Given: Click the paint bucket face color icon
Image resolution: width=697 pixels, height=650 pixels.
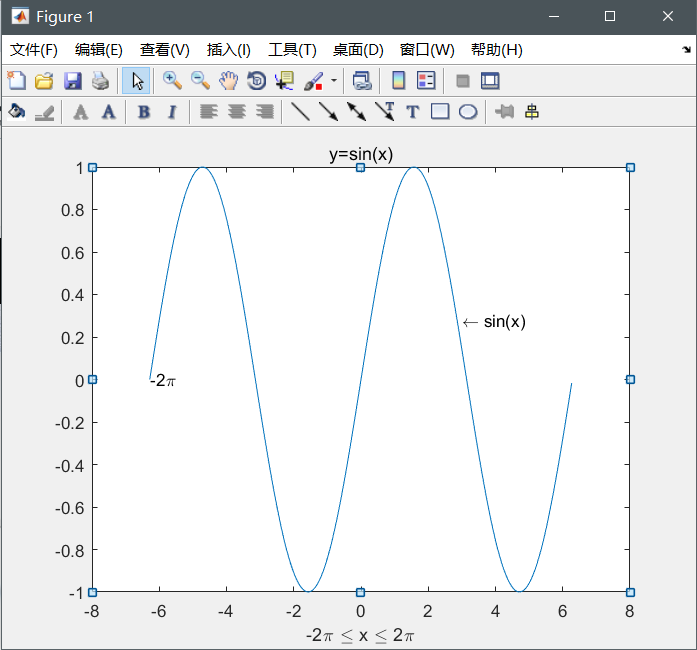Looking at the screenshot, I should pyautogui.click(x=16, y=112).
